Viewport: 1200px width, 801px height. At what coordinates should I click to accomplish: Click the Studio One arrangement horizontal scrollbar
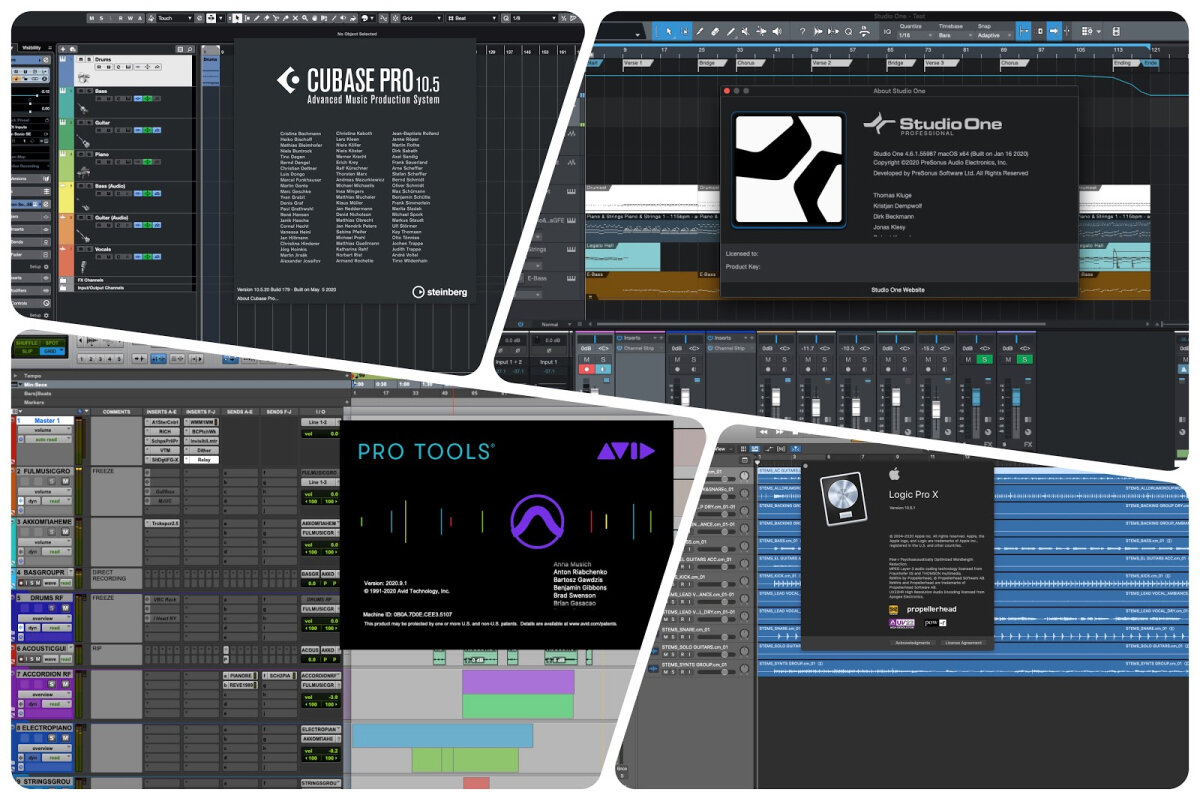(x=820, y=324)
